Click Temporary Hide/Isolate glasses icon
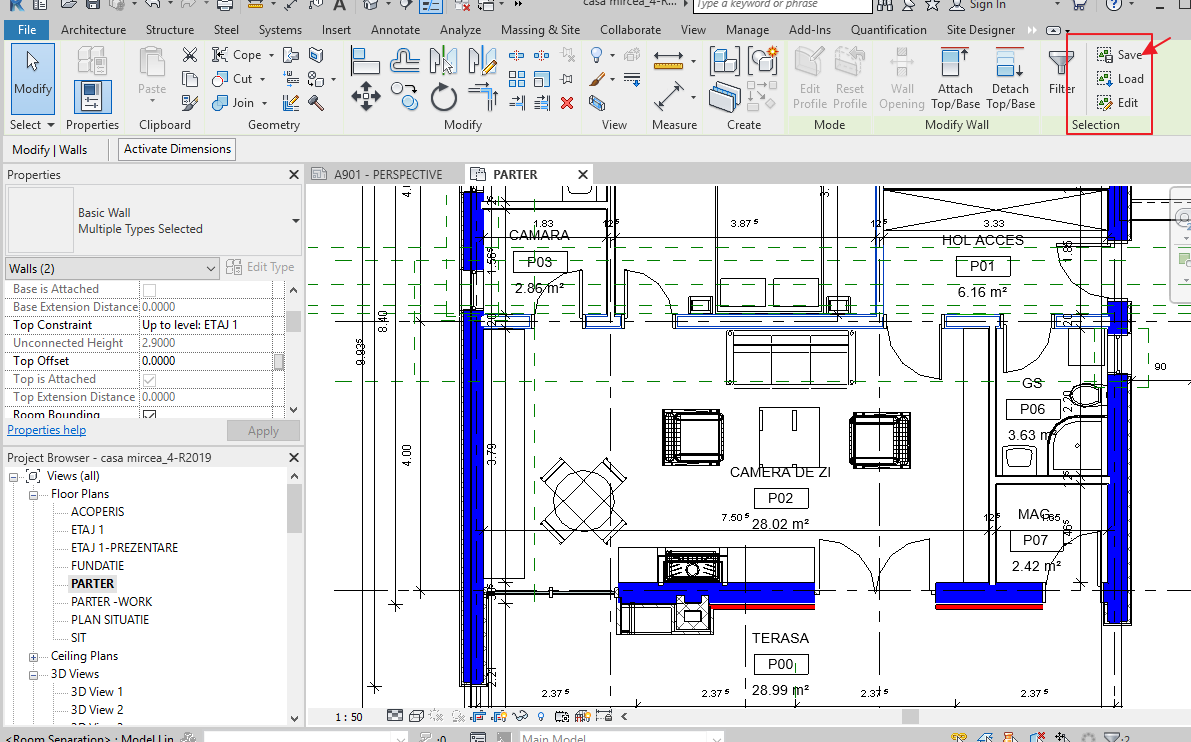Screen dimensions: 1191x742 519,716
